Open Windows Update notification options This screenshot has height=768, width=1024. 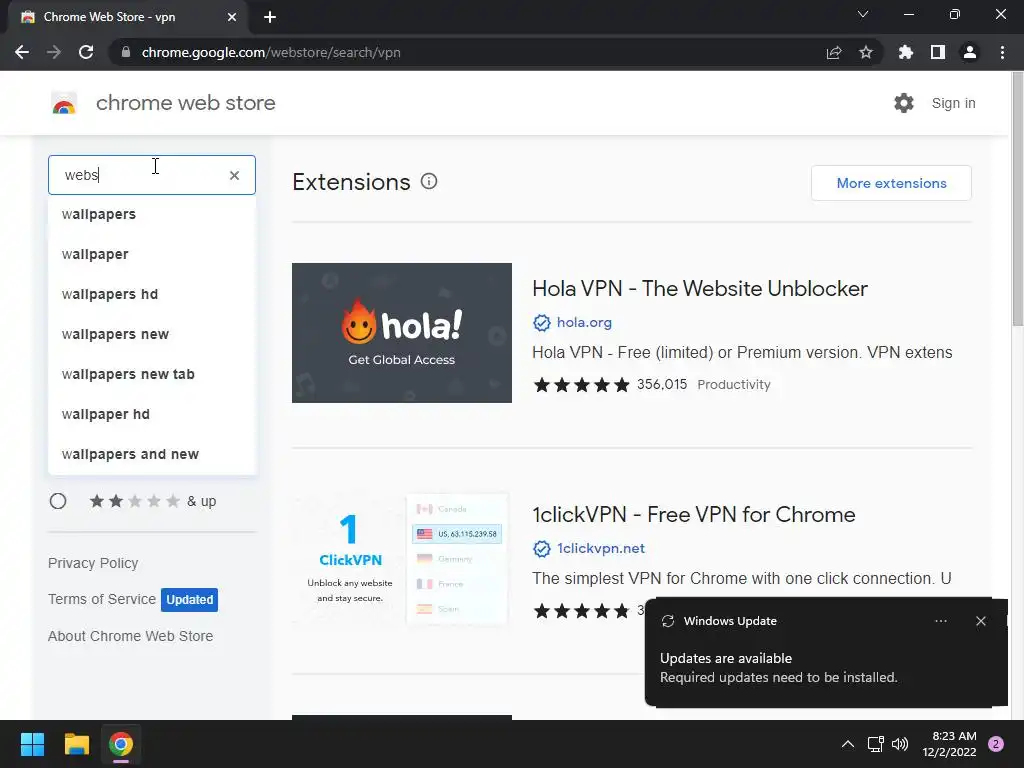tap(940, 621)
